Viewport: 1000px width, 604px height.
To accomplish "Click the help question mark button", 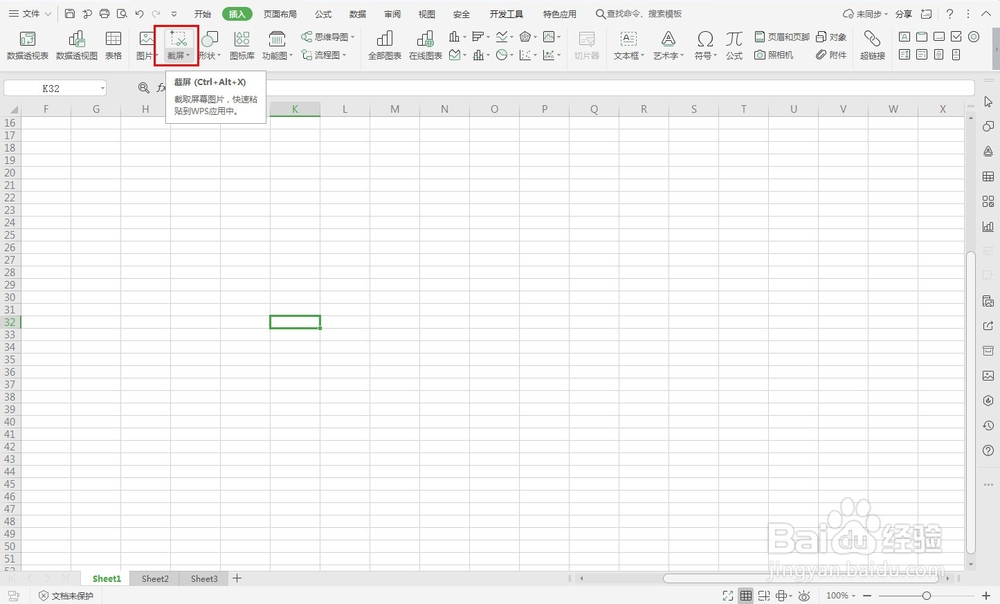I will [950, 13].
